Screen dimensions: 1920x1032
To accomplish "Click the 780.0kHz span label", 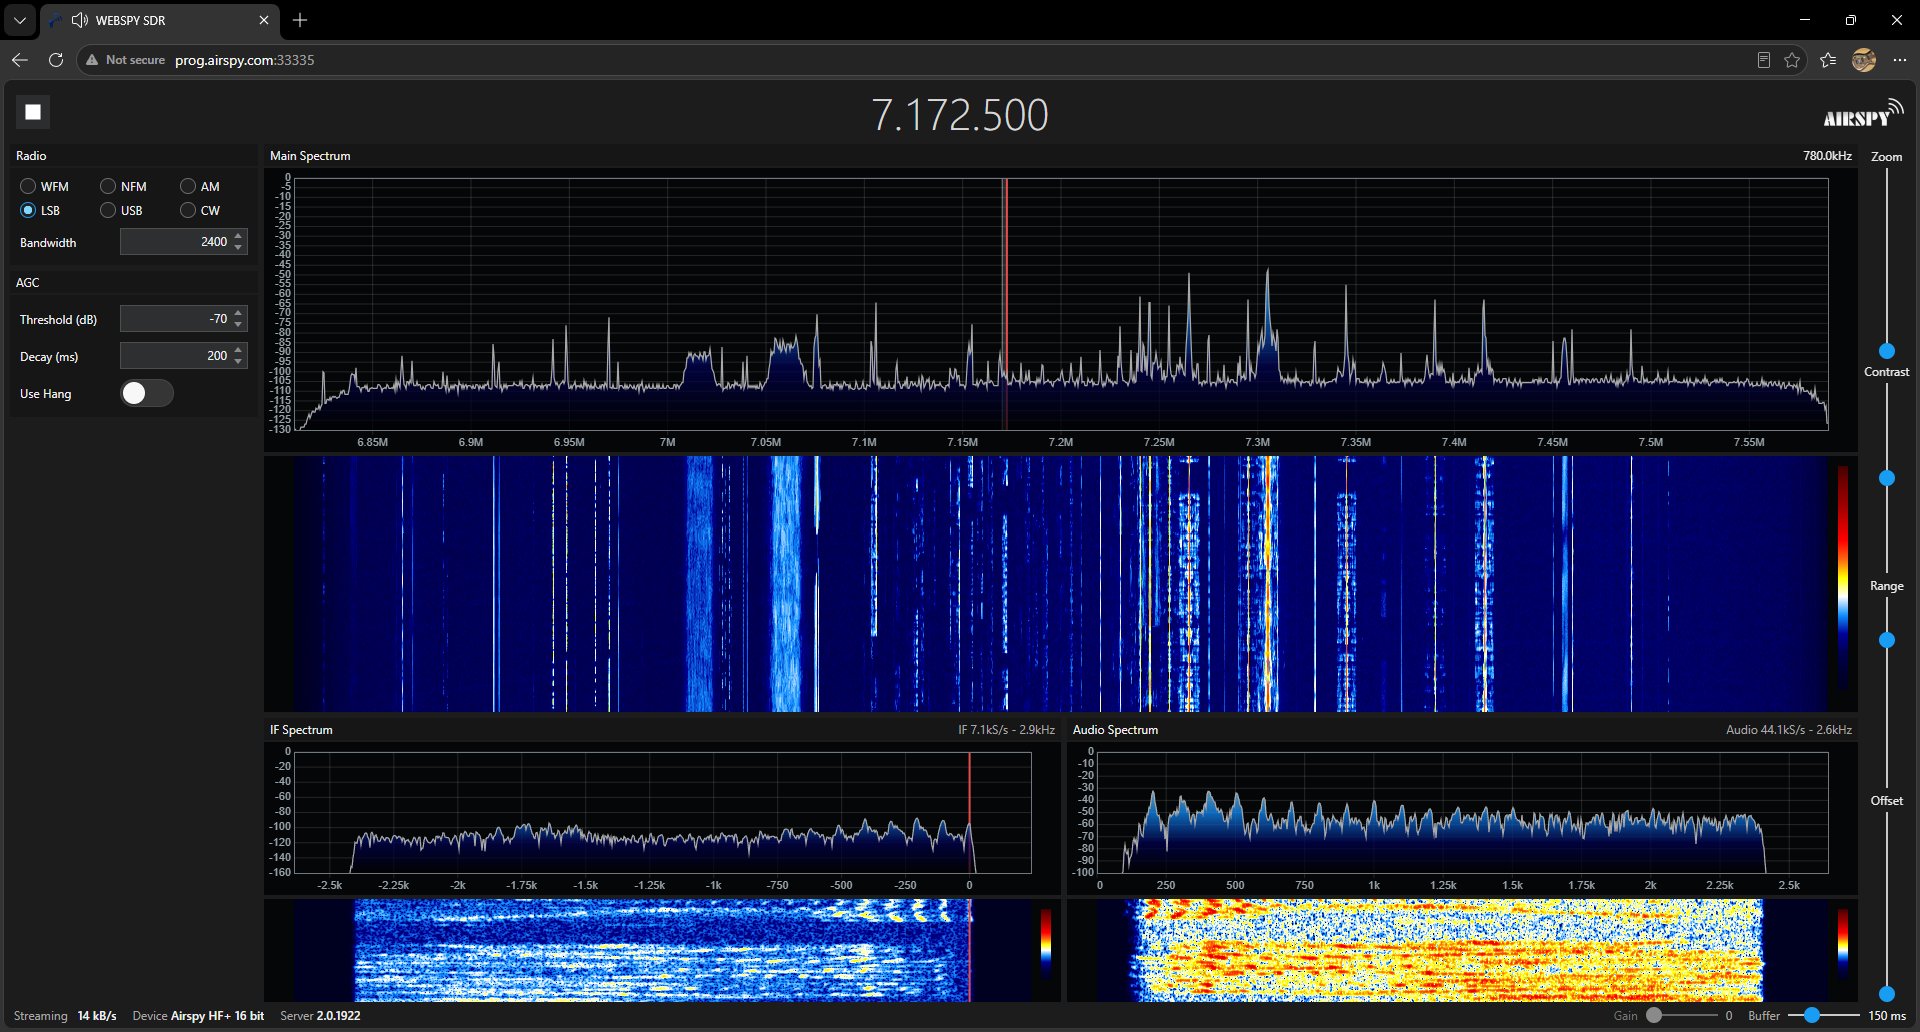I will coord(1827,156).
